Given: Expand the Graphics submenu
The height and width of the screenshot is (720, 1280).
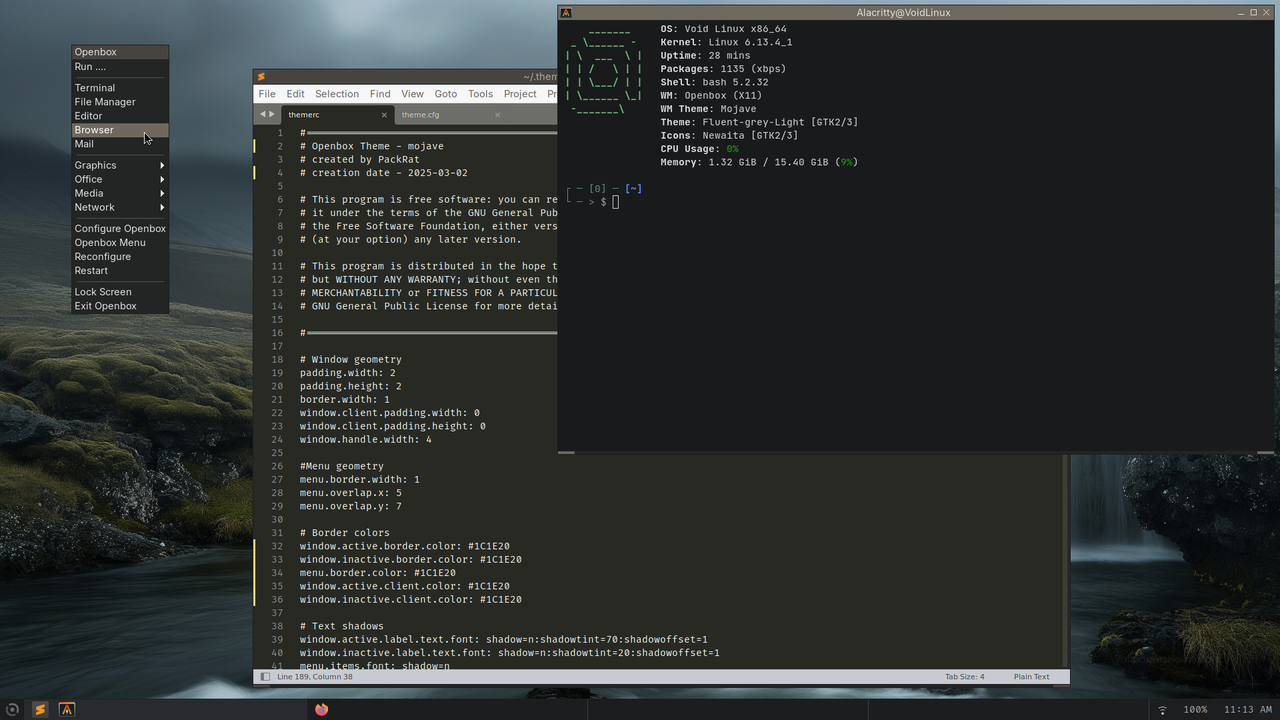Looking at the screenshot, I should pyautogui.click(x=120, y=165).
